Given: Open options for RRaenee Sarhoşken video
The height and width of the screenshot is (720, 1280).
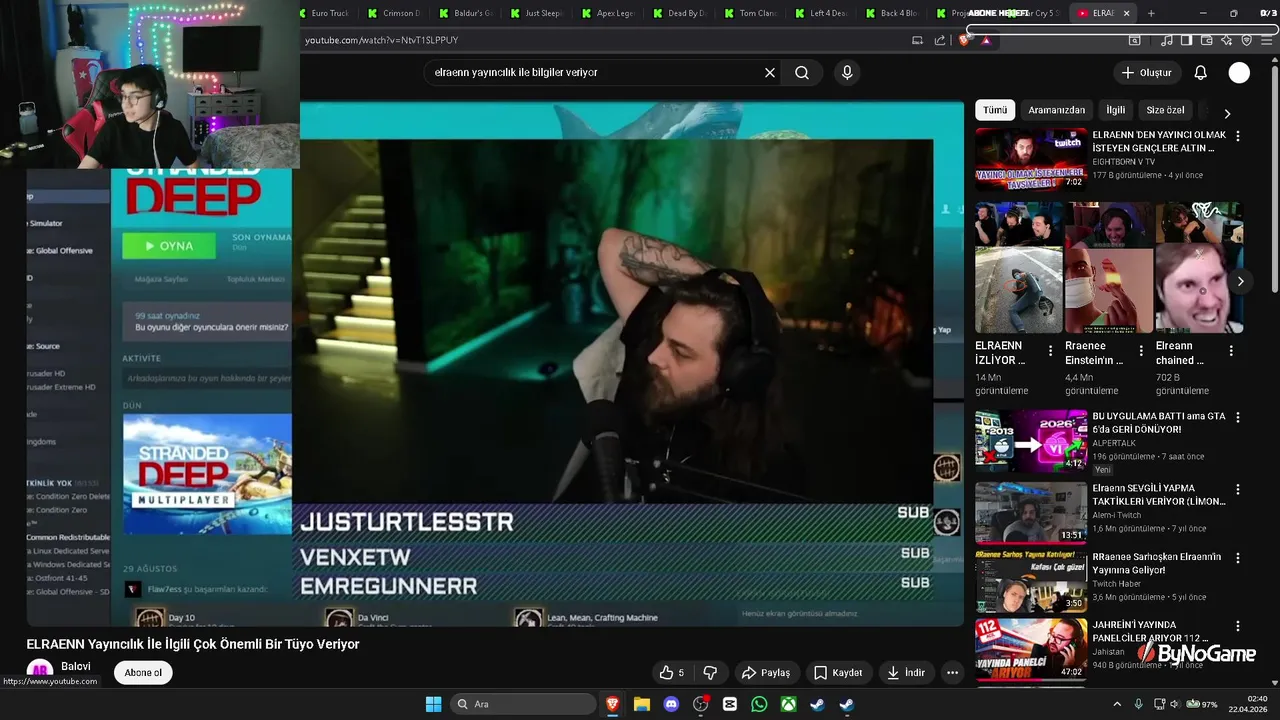Looking at the screenshot, I should click(1238, 558).
